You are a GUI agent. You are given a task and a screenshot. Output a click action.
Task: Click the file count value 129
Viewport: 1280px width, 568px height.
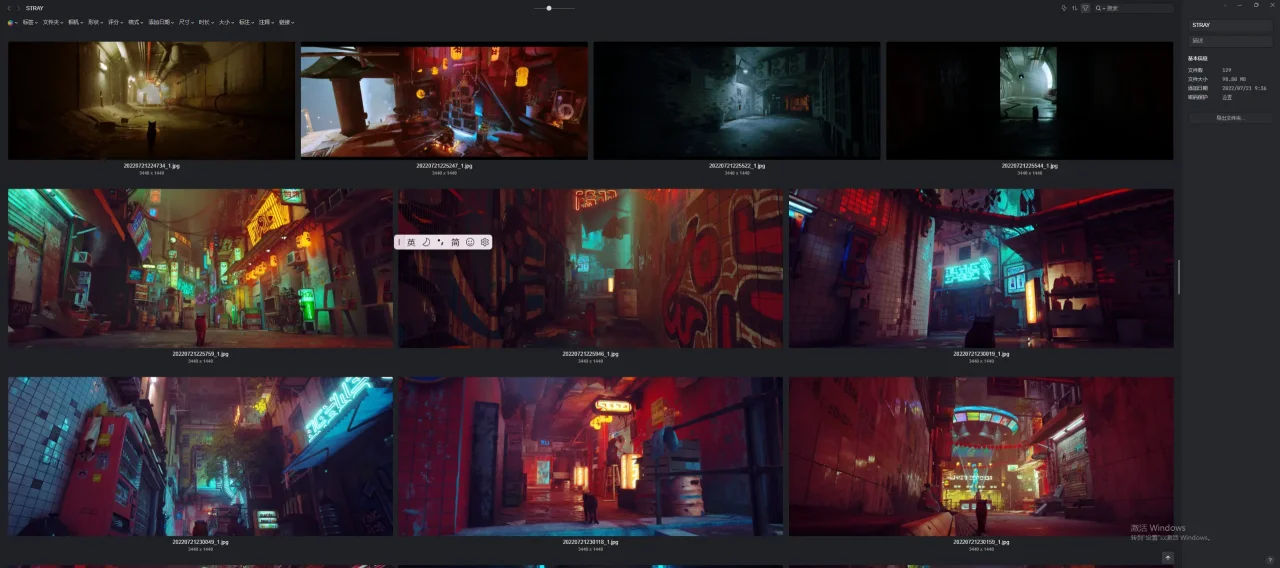(1227, 70)
